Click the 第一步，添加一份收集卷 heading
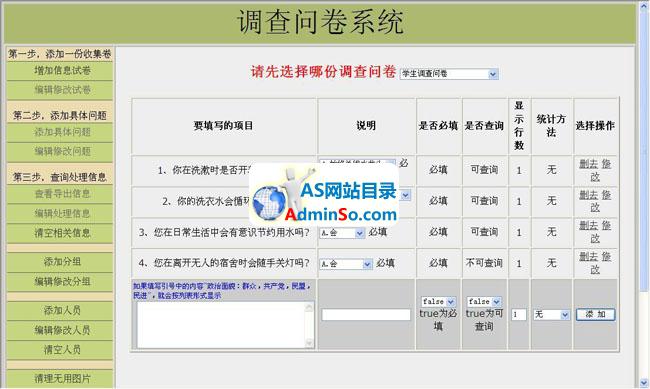 60,54
